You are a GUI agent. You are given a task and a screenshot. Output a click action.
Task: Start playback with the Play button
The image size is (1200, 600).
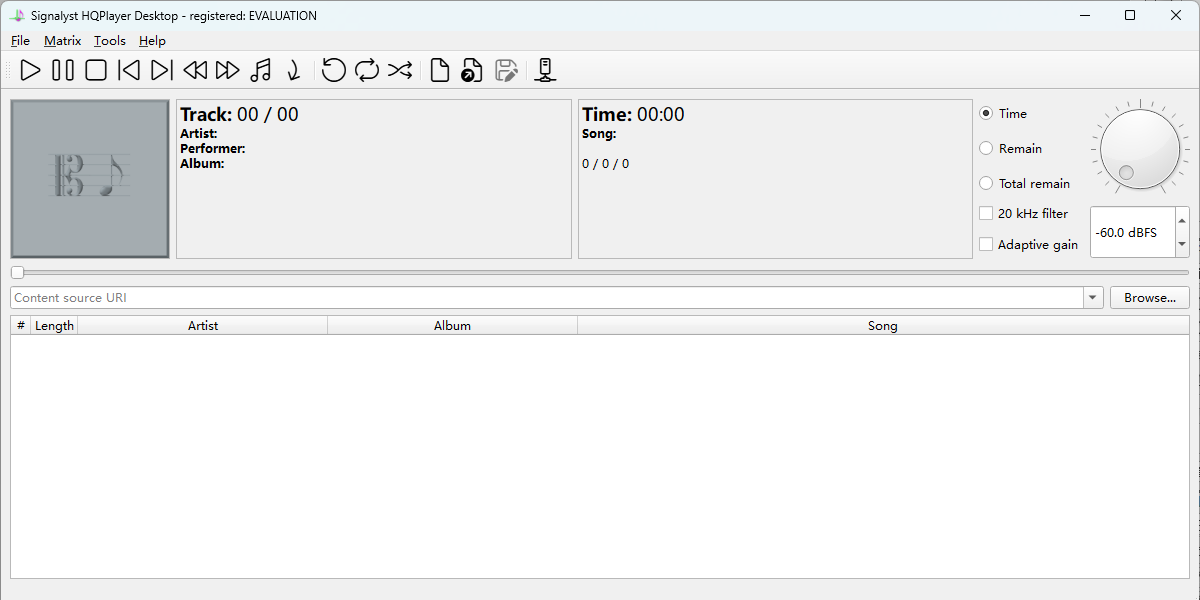pyautogui.click(x=31, y=70)
